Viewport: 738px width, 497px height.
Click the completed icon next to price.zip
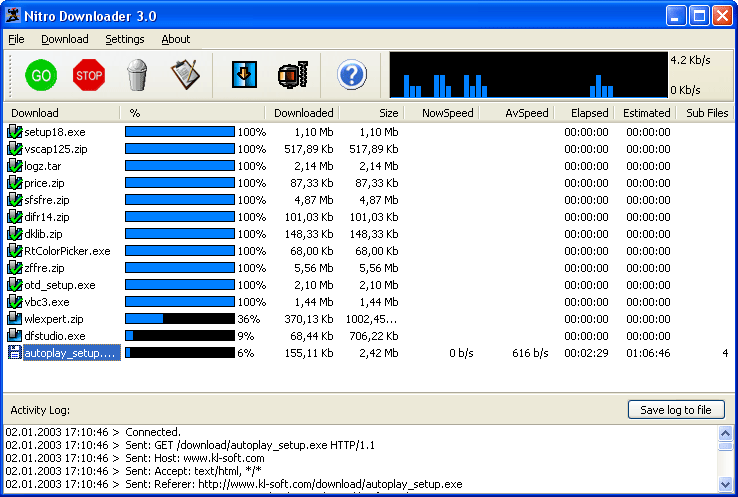[x=15, y=183]
